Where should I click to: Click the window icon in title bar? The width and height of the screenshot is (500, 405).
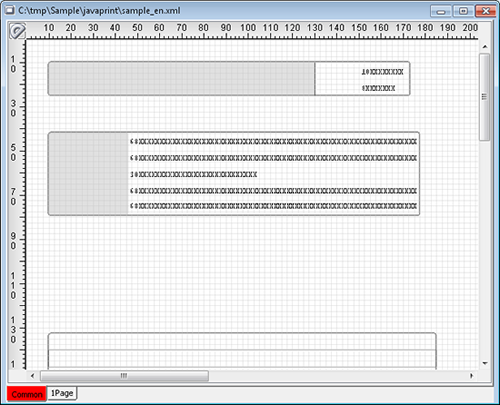point(10,10)
